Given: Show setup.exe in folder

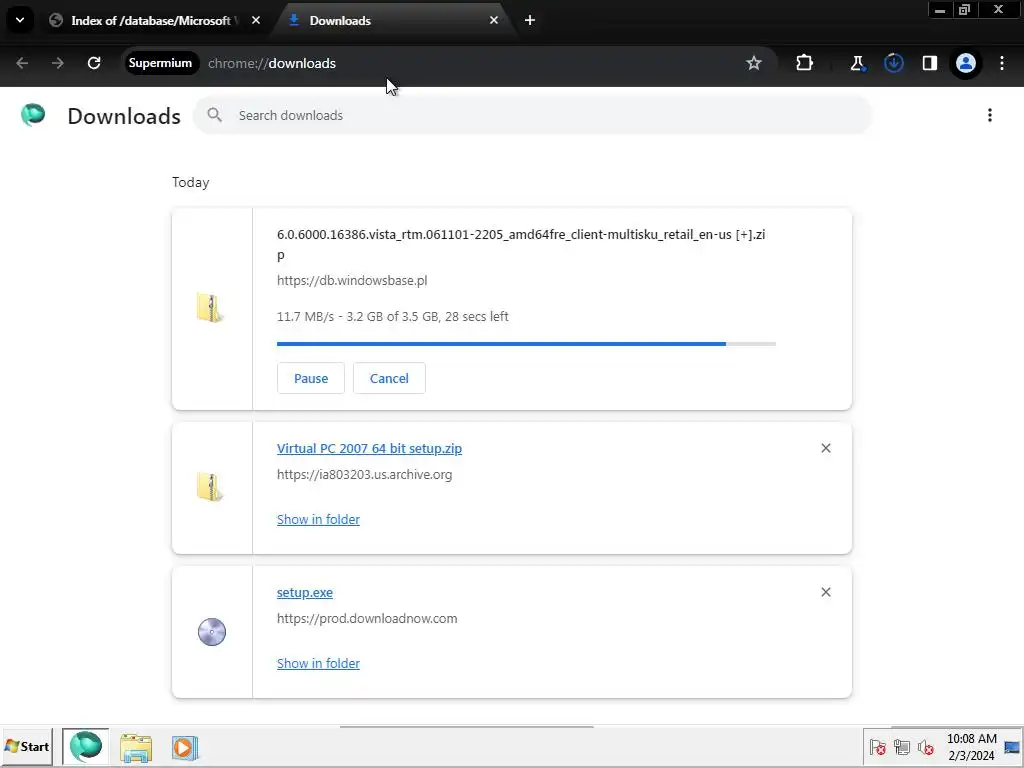Looking at the screenshot, I should pyautogui.click(x=318, y=664).
